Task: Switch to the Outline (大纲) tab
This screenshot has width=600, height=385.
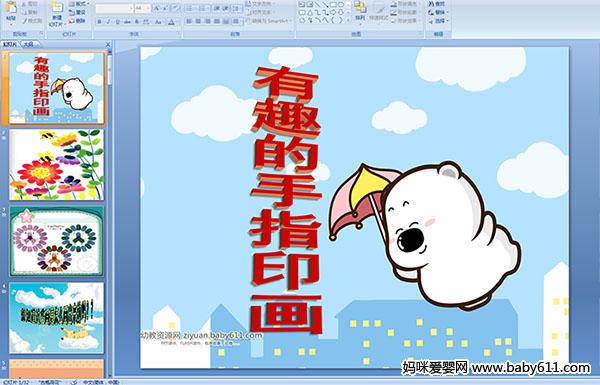Action: click(29, 44)
